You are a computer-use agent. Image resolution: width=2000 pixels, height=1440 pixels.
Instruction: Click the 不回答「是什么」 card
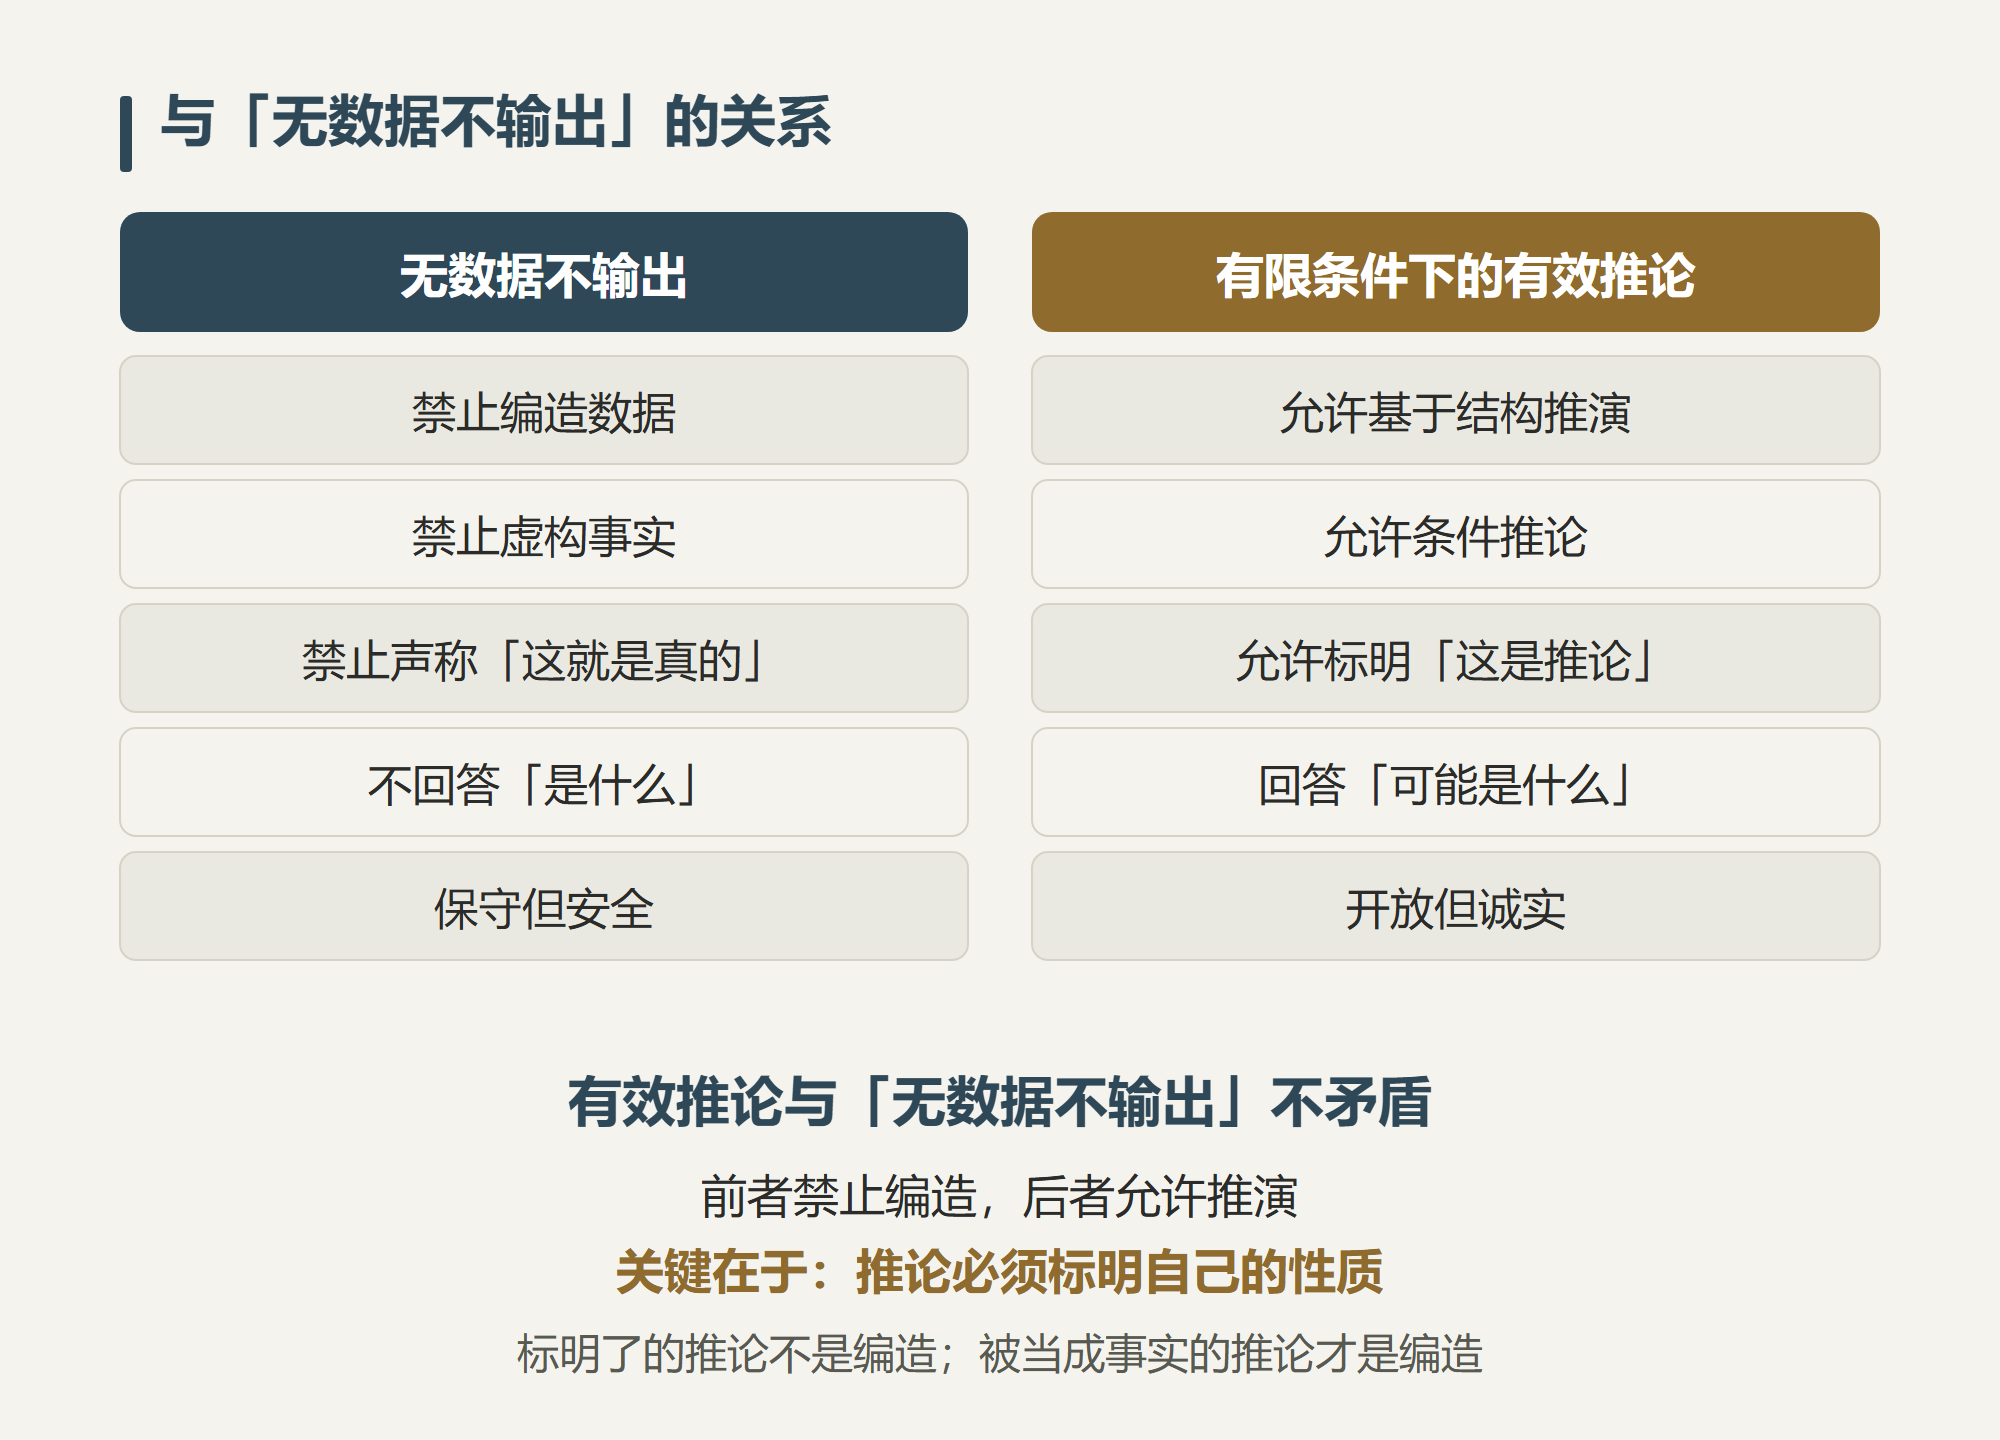[x=544, y=782]
